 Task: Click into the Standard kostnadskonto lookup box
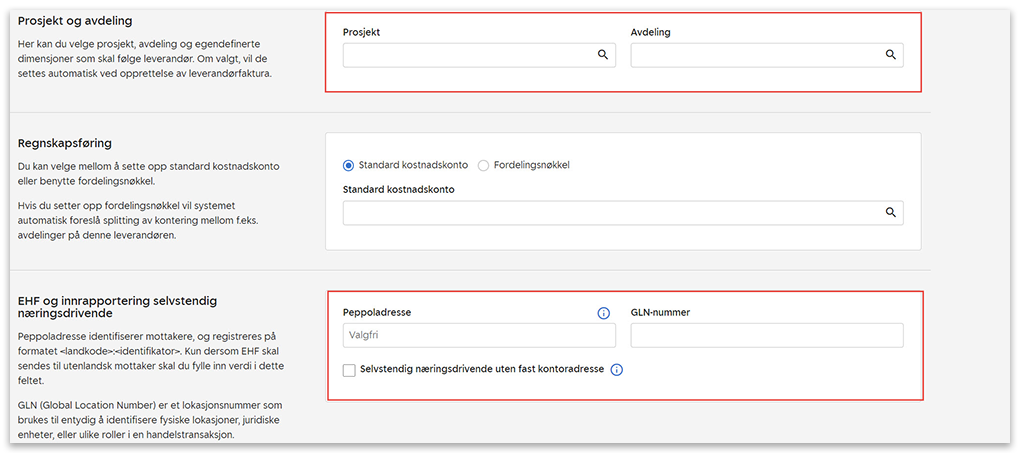(x=610, y=213)
